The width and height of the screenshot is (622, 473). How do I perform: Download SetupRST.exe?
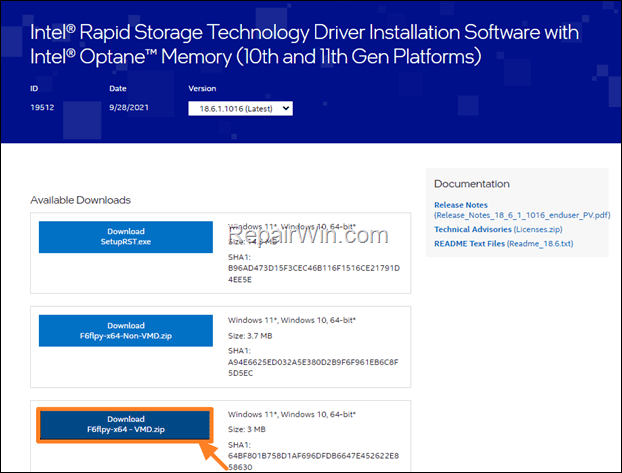point(126,237)
